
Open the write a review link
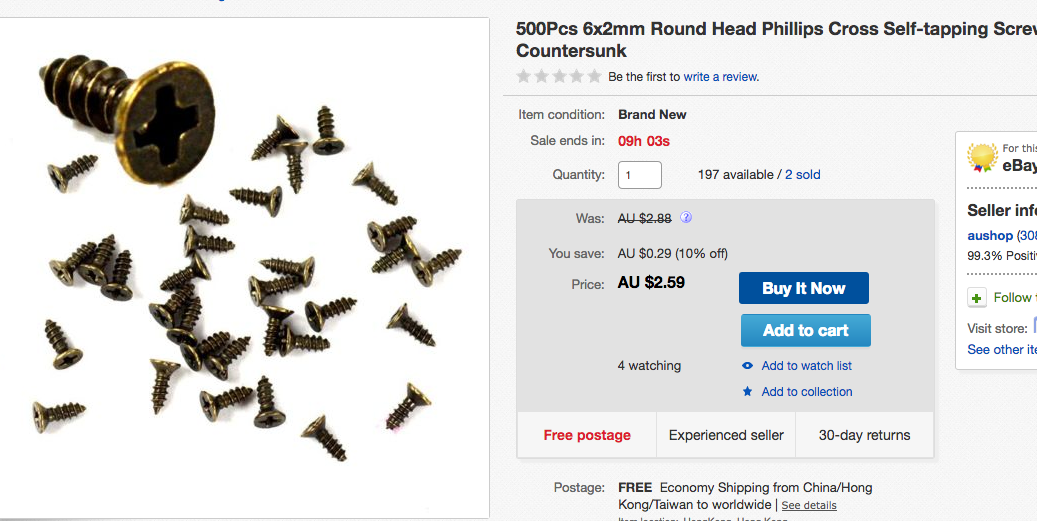[721, 77]
